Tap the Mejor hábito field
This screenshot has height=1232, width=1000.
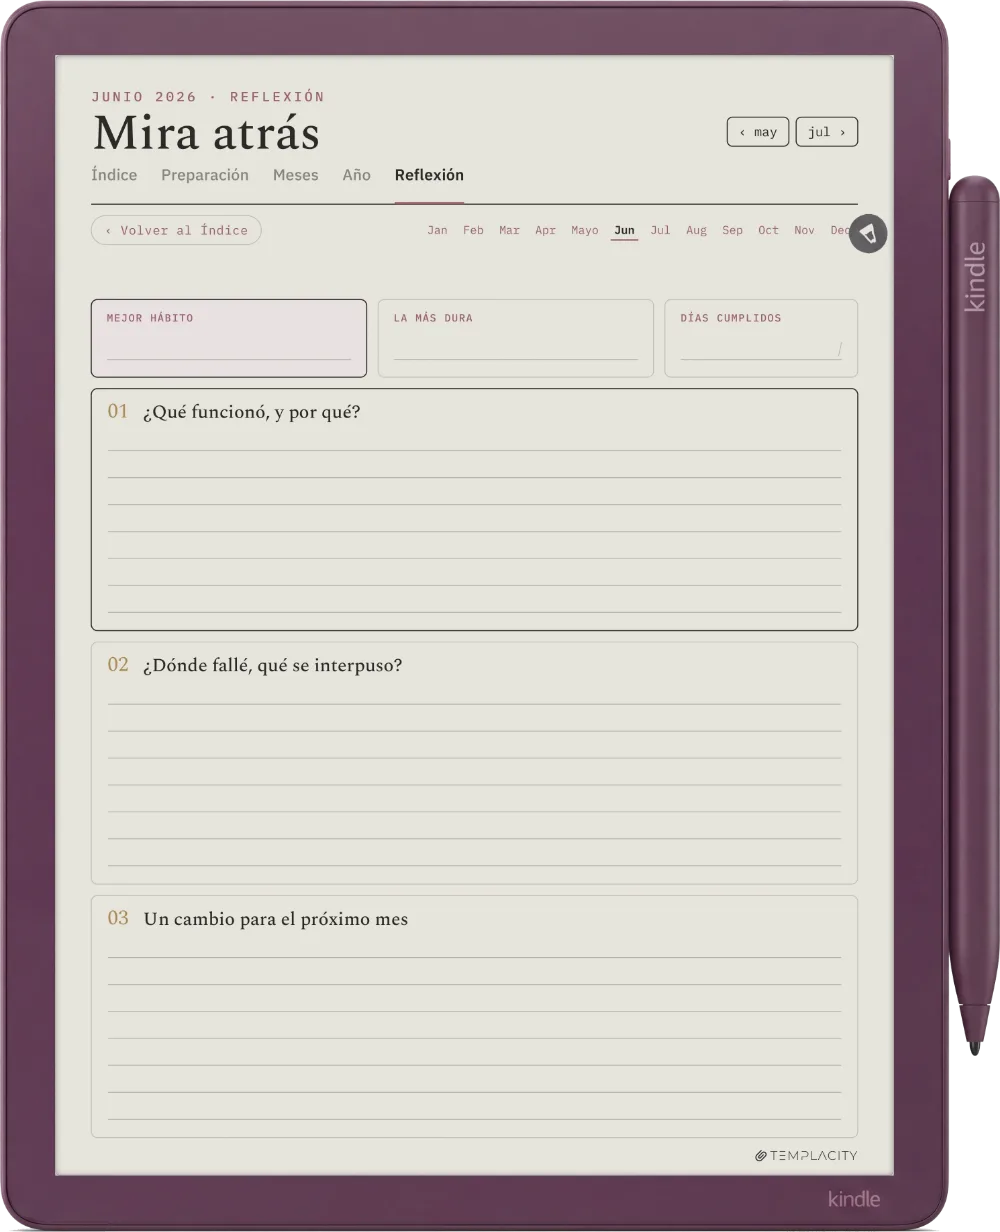coord(229,338)
